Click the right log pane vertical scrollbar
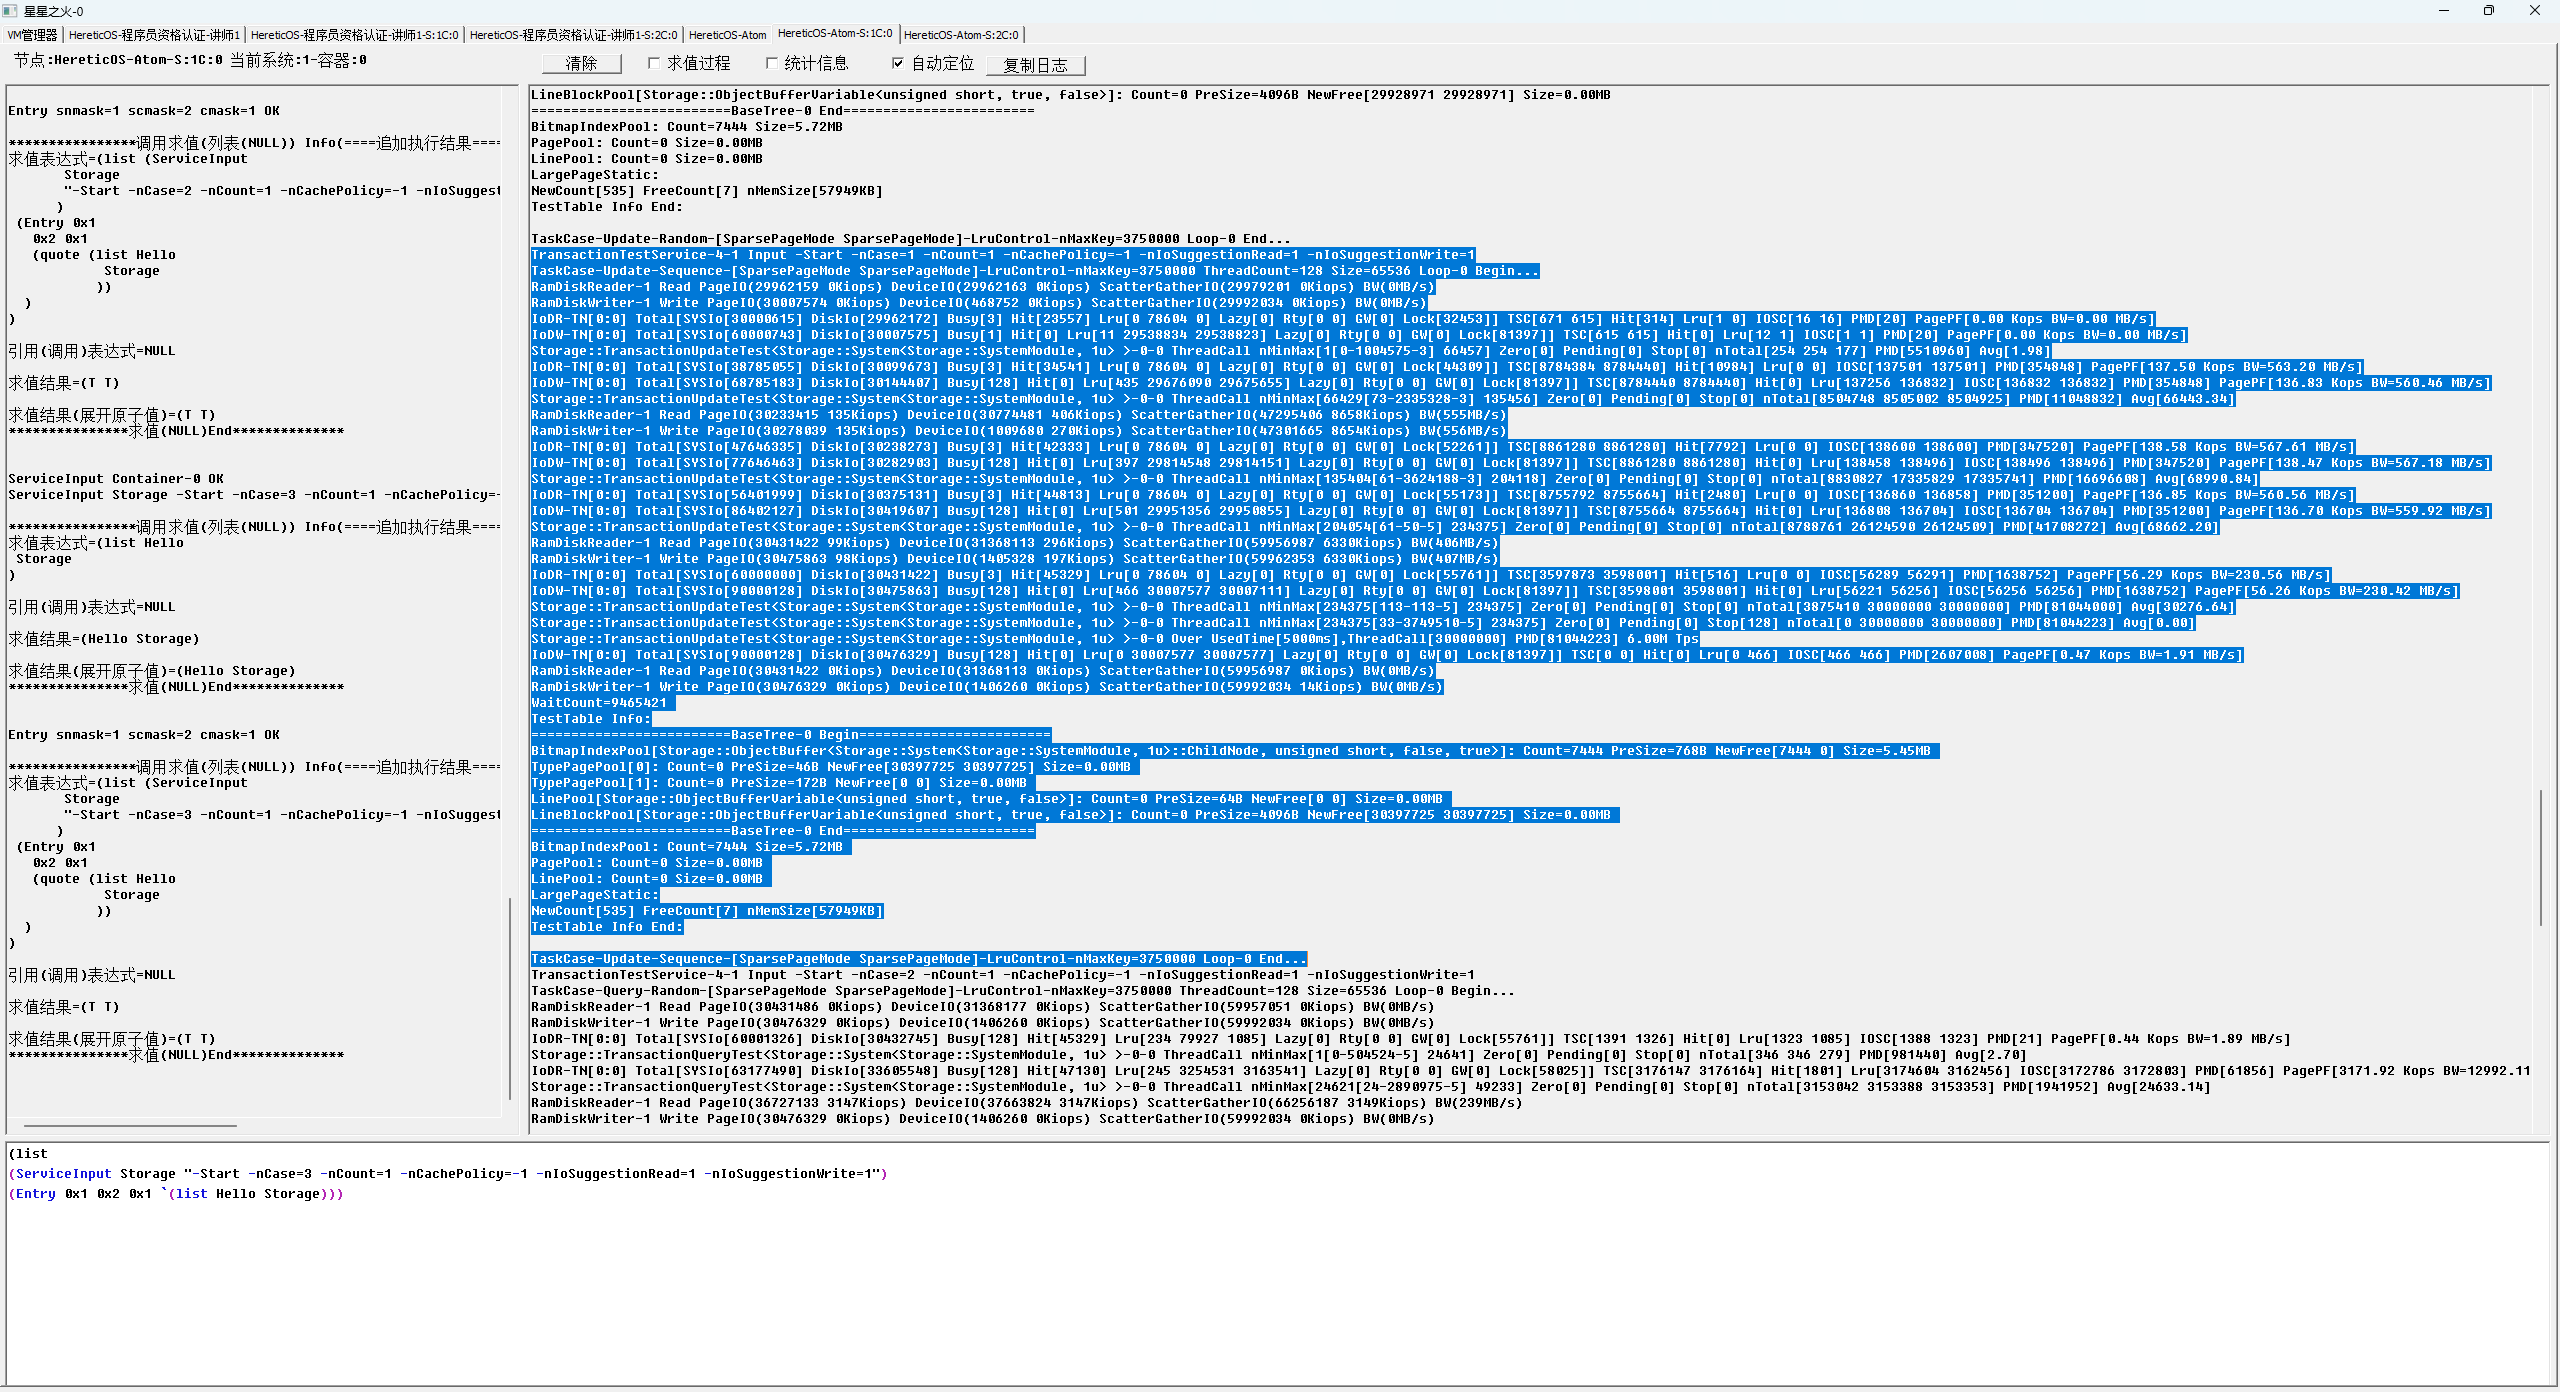The image size is (2560, 1392). [2541, 858]
